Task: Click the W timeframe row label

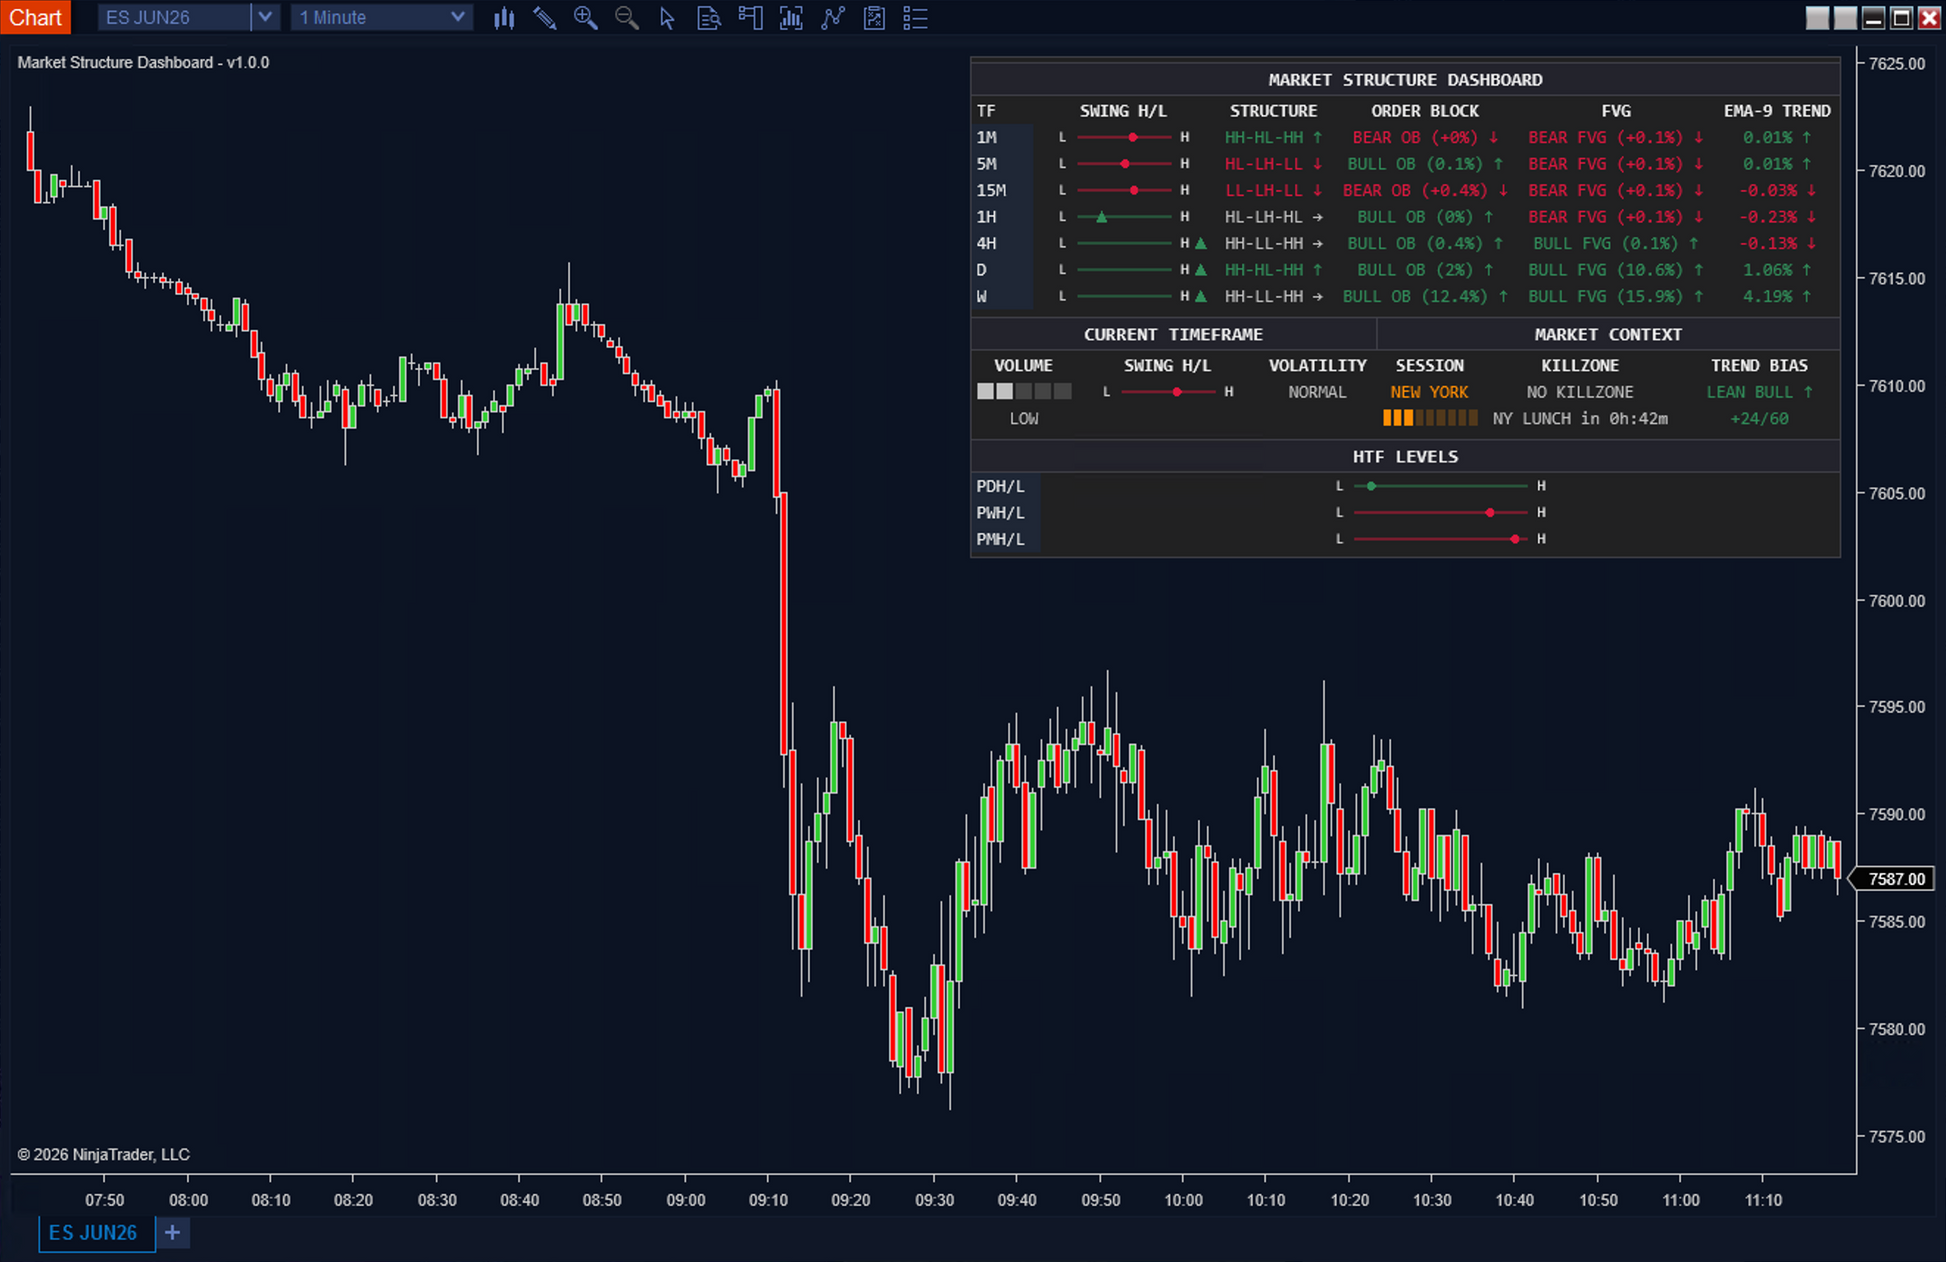Action: coord(982,296)
